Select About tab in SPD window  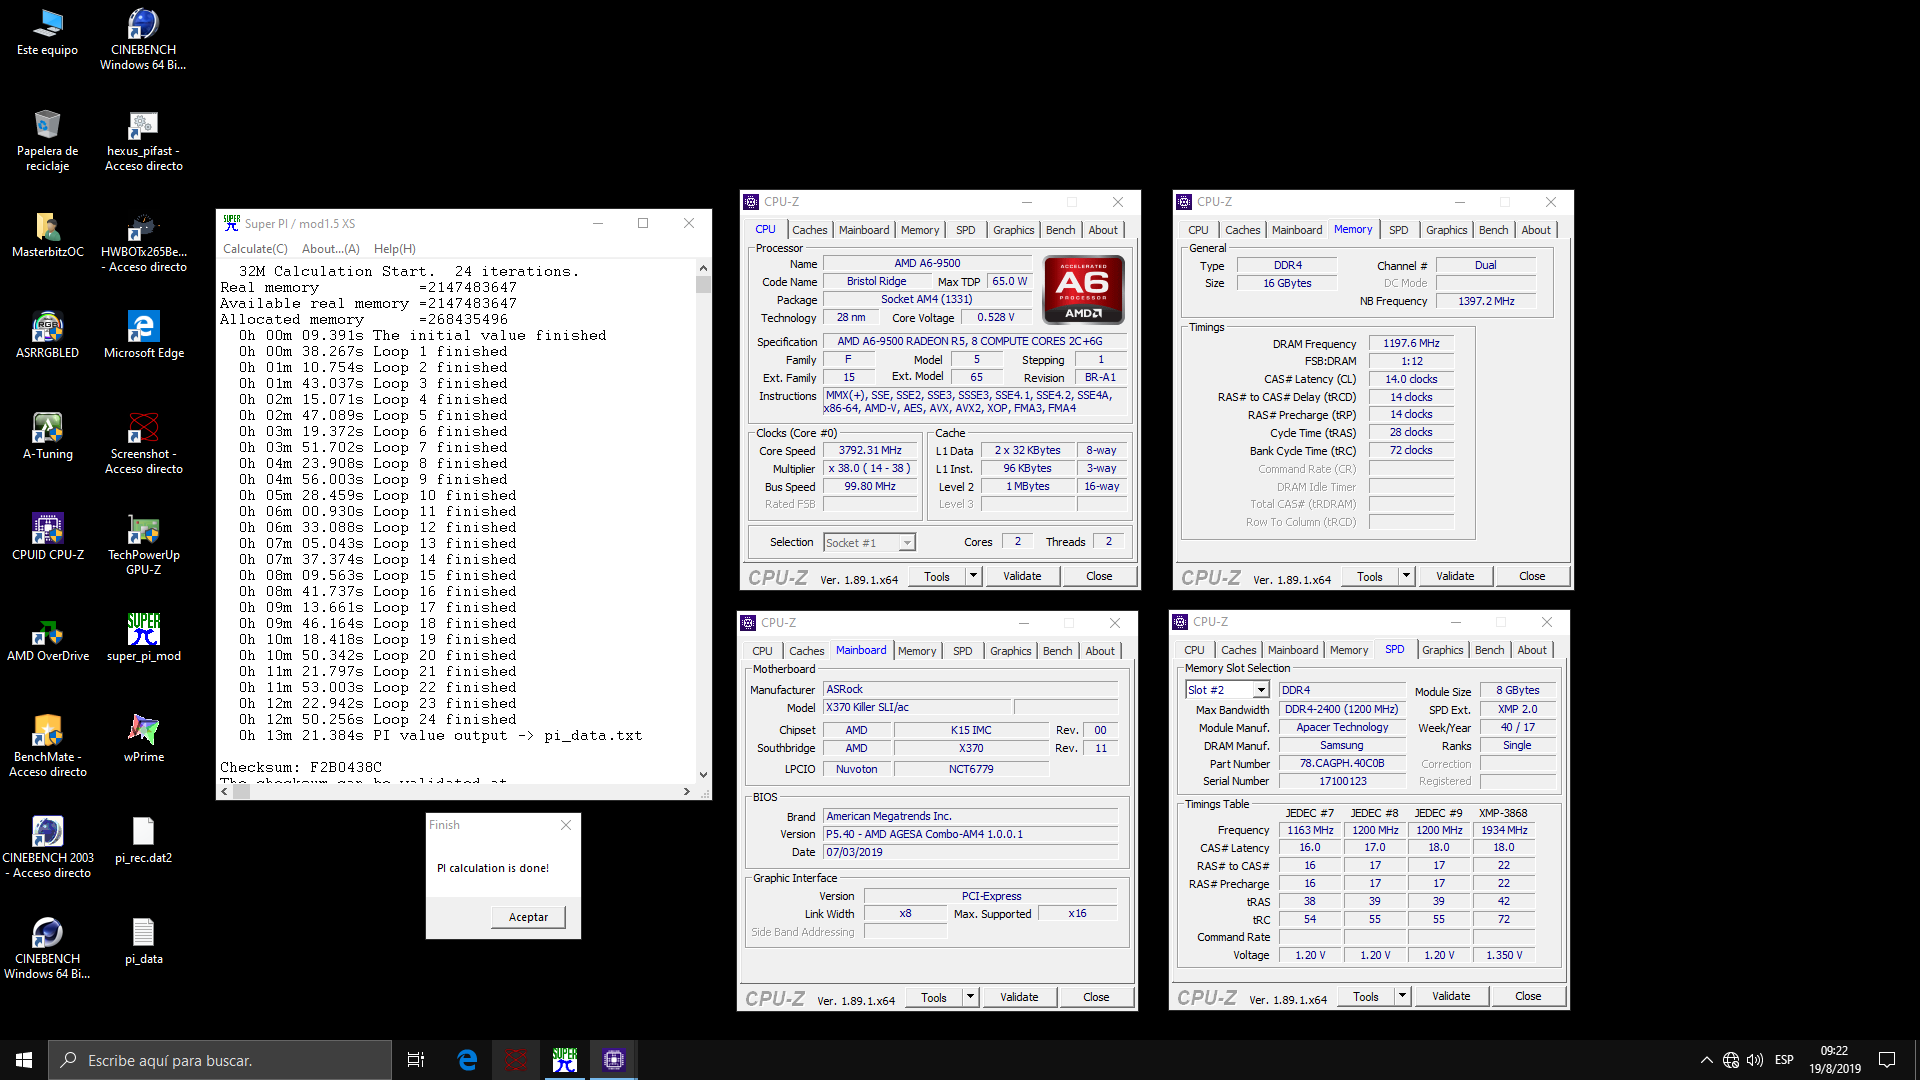tap(1531, 650)
